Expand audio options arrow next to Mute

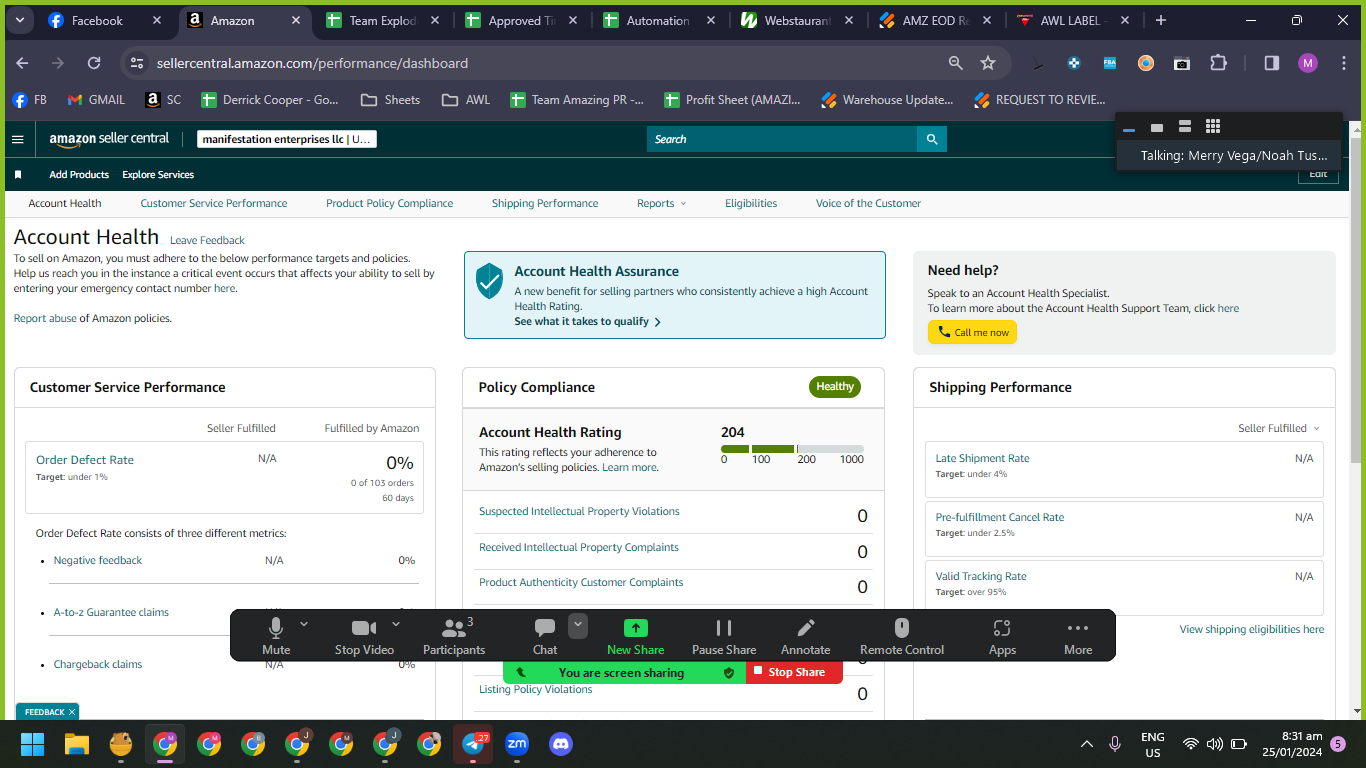click(304, 624)
